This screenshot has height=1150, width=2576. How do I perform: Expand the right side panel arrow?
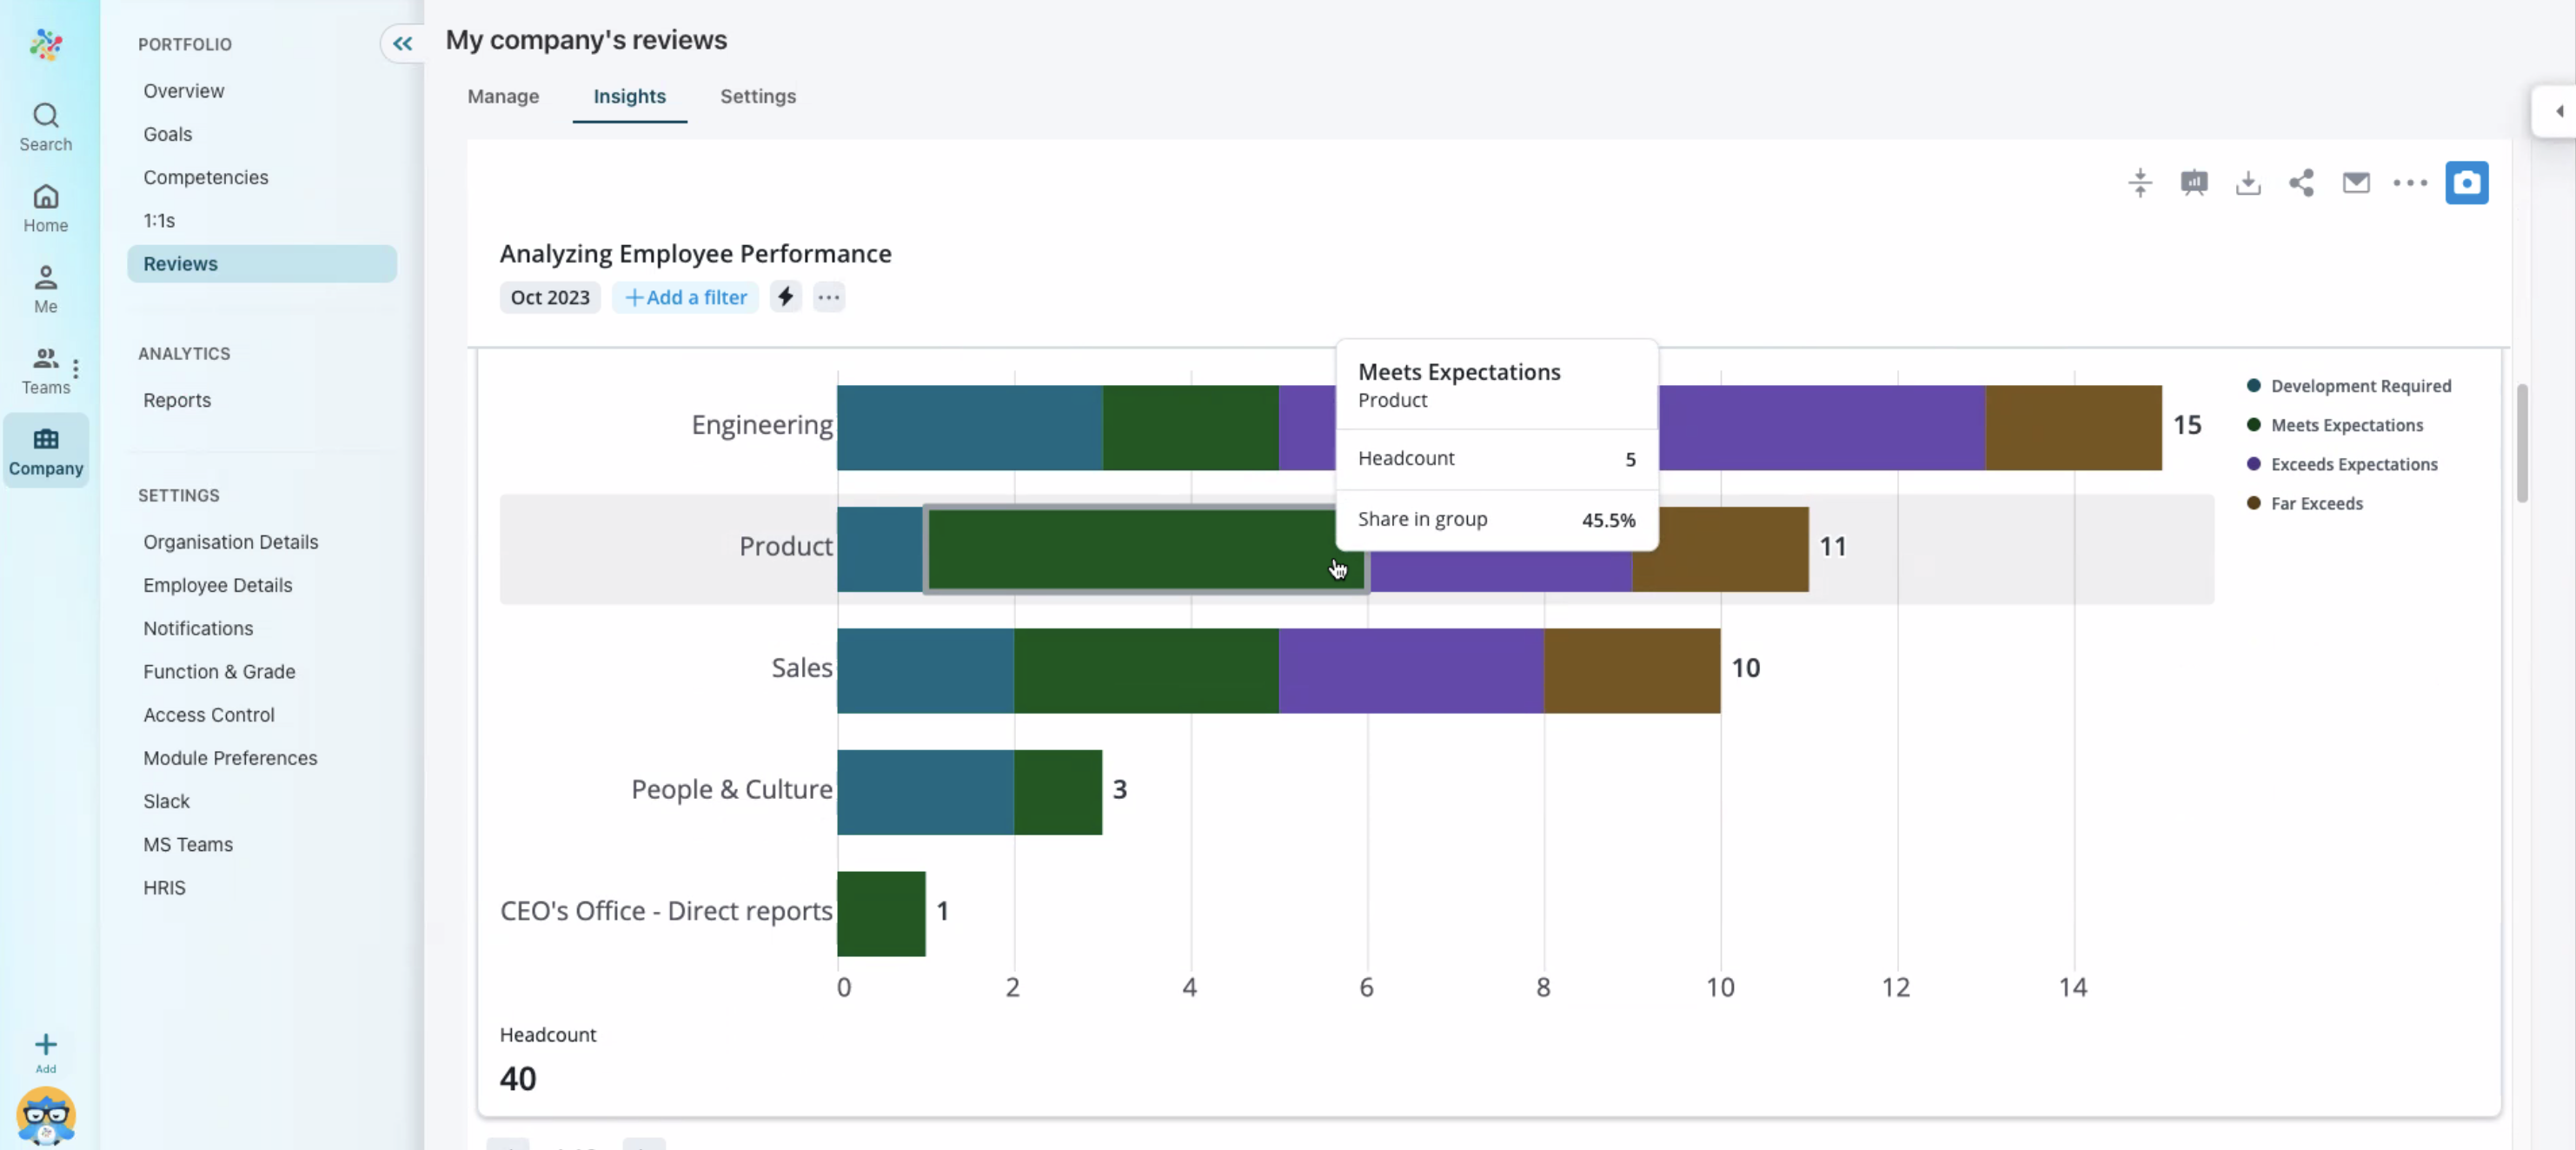(x=2558, y=111)
